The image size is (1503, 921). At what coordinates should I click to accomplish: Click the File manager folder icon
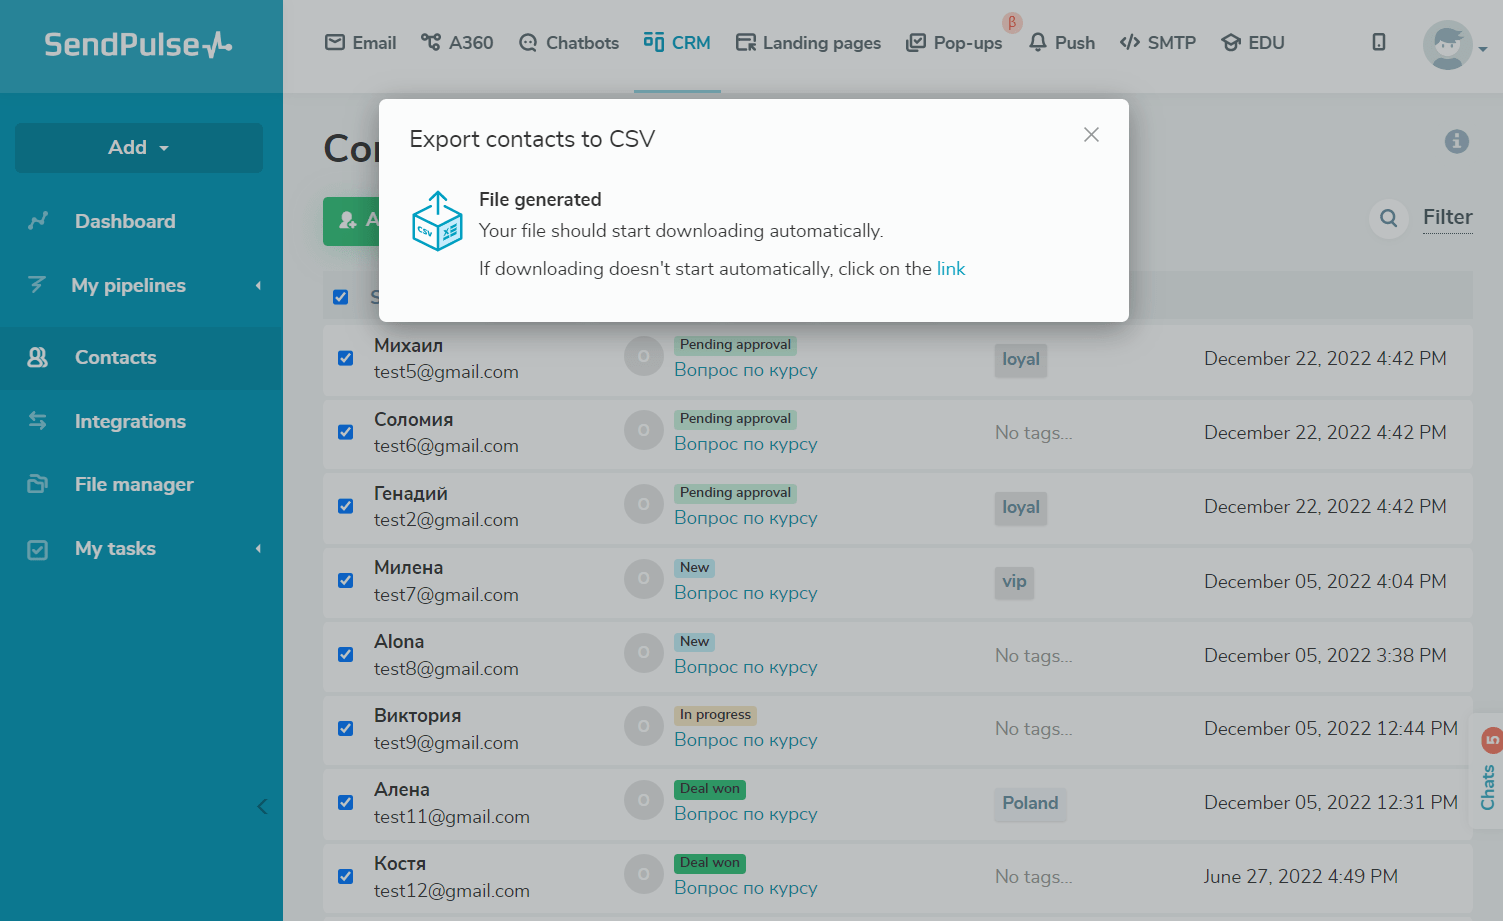(x=38, y=485)
